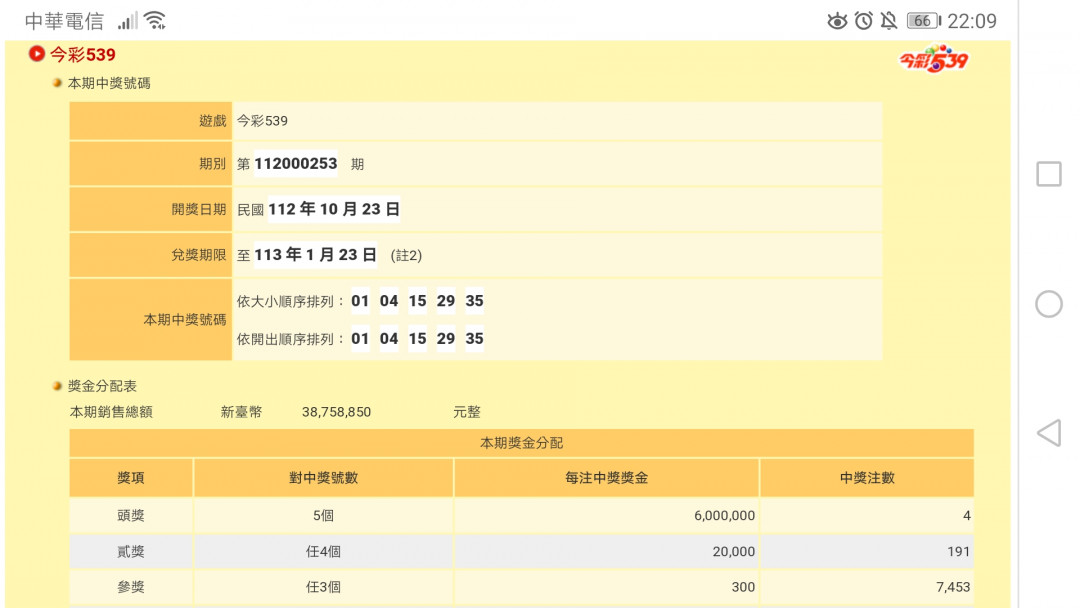The height and width of the screenshot is (608, 1080).
Task: Click number 15 in 依開出順序排列 row
Action: tap(417, 339)
